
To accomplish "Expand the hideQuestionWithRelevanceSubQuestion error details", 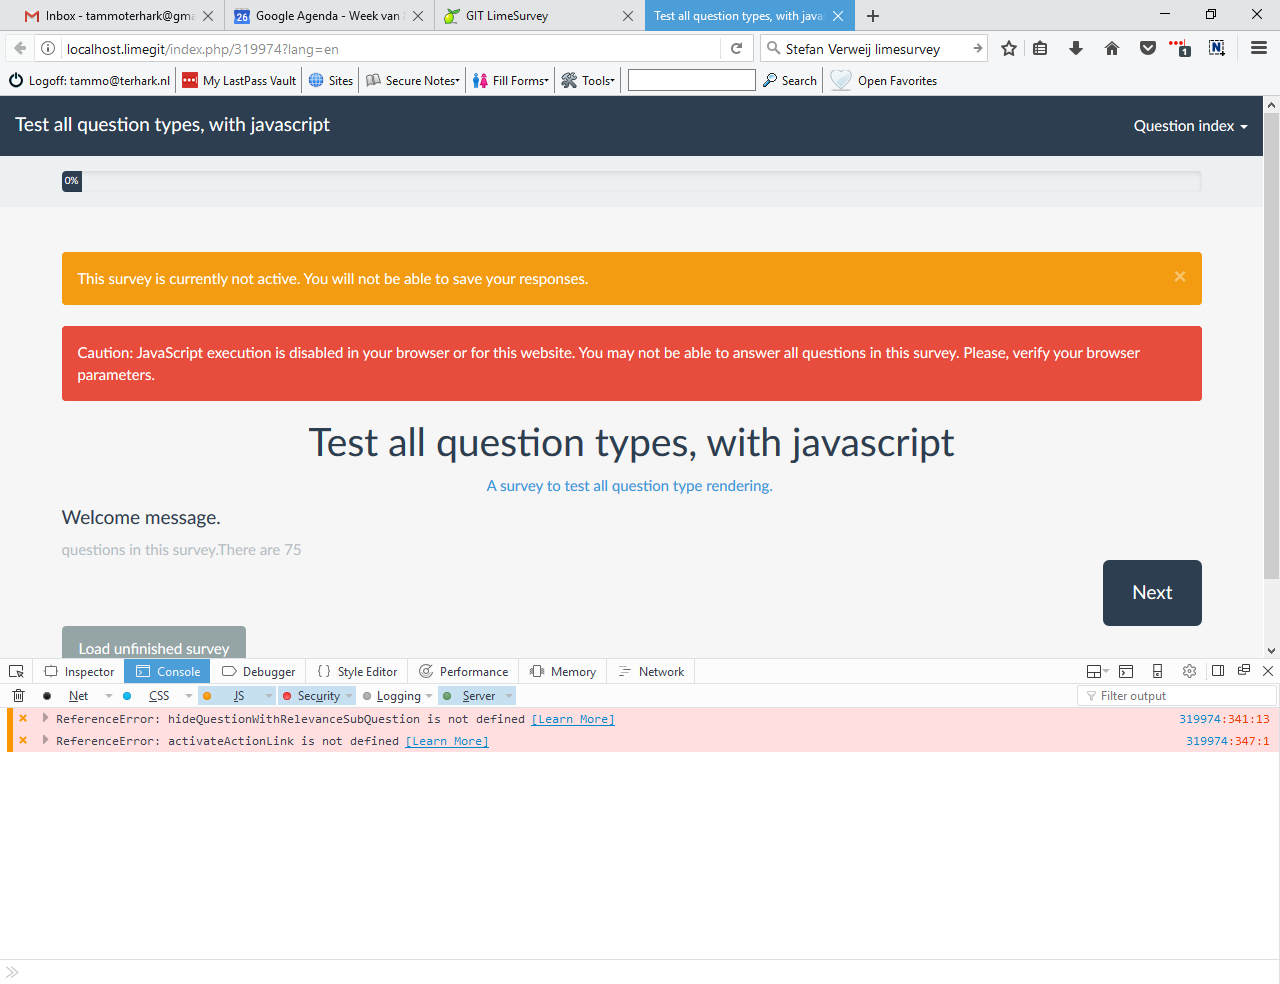I will pos(45,718).
